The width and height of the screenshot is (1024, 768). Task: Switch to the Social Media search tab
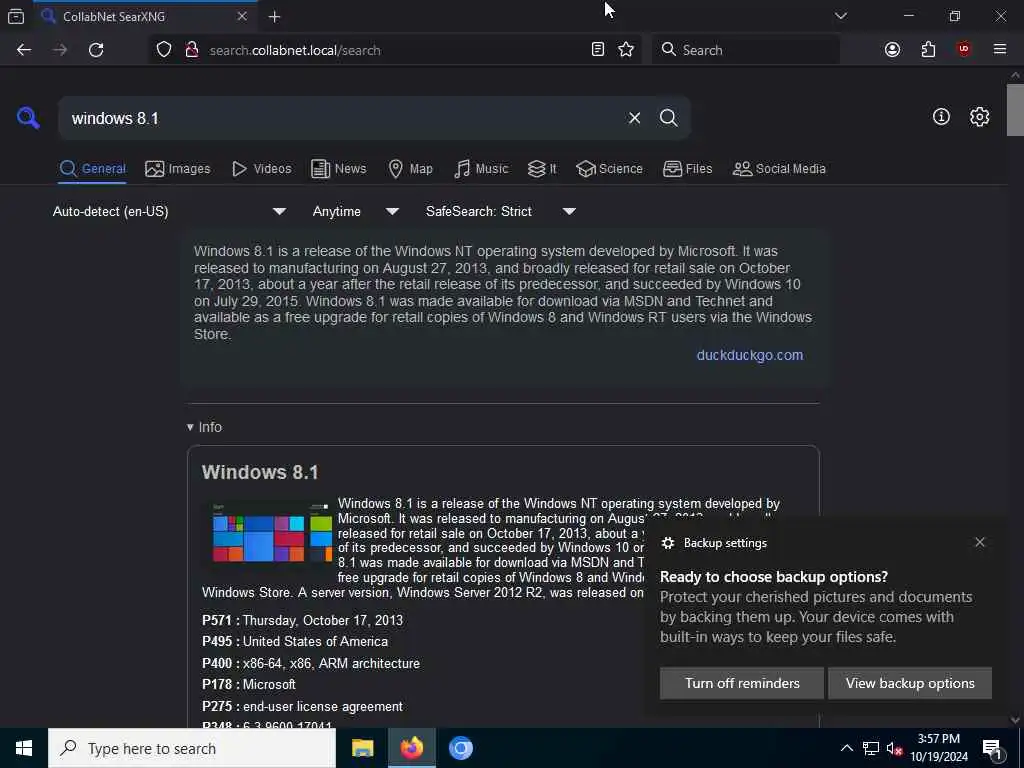tap(779, 168)
